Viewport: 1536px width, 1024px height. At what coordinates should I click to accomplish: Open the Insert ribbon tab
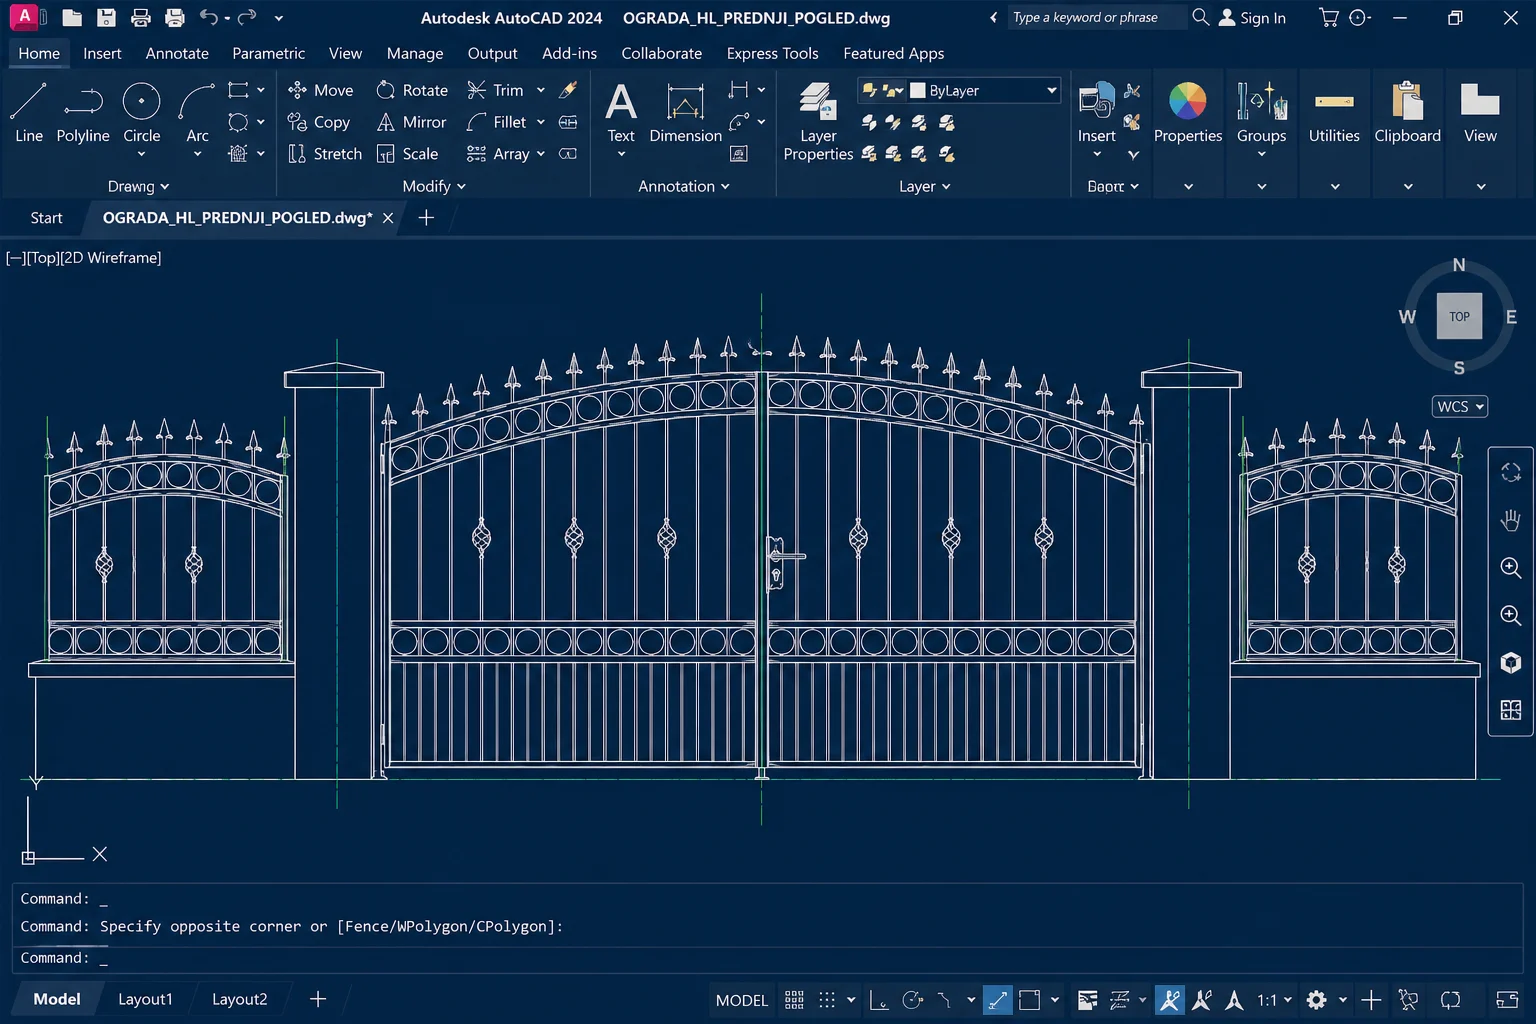coord(102,53)
